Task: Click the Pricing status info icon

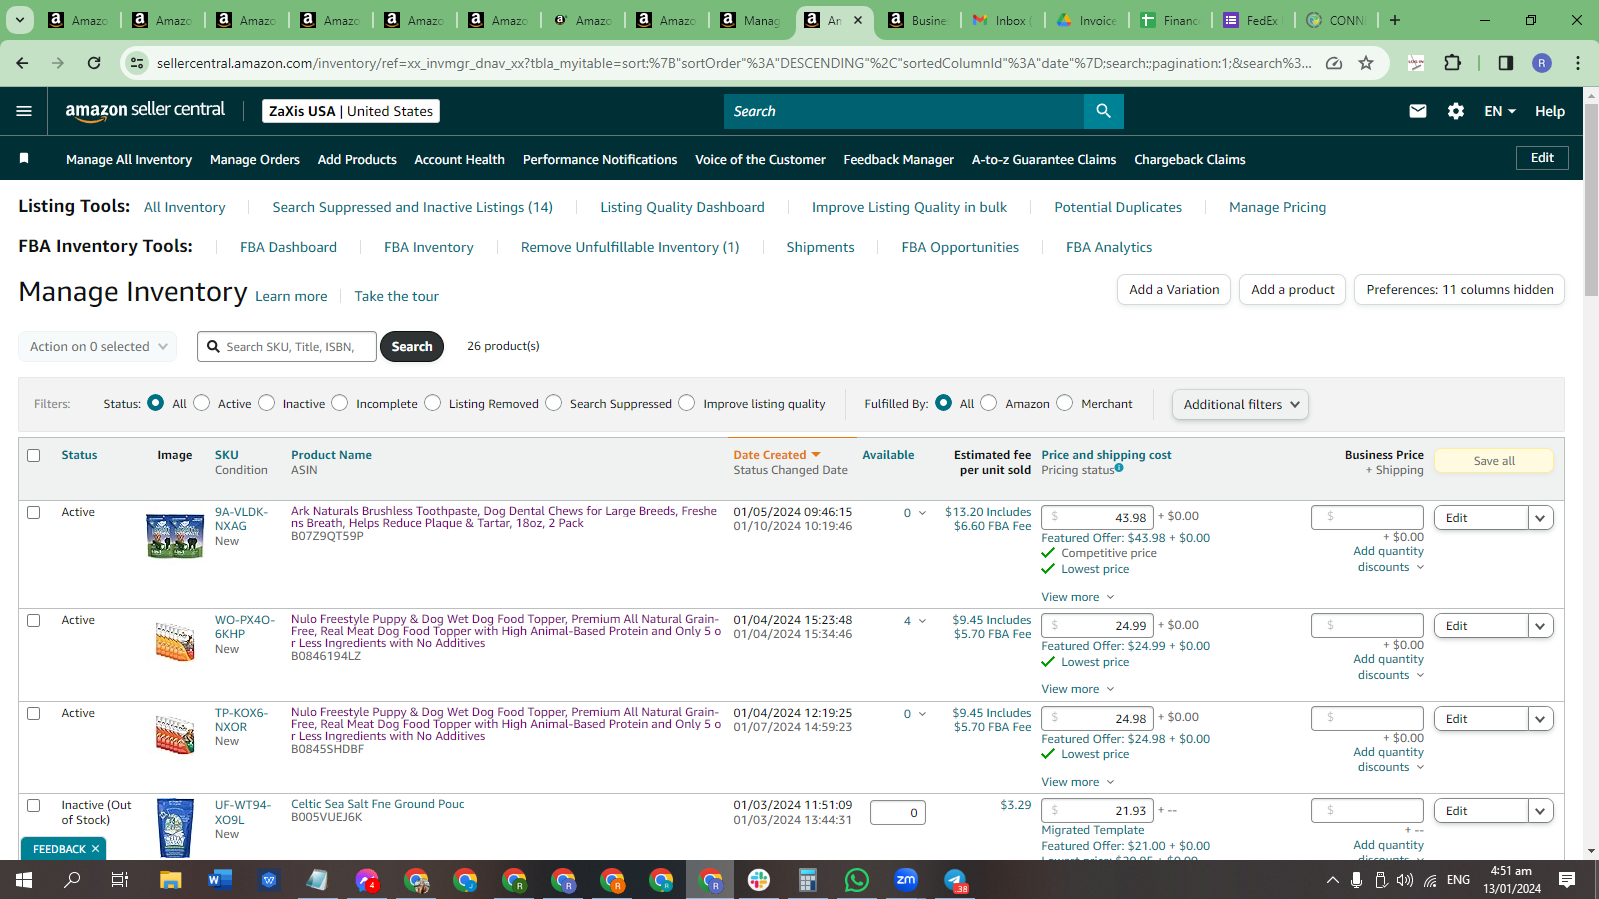Action: 1119,468
